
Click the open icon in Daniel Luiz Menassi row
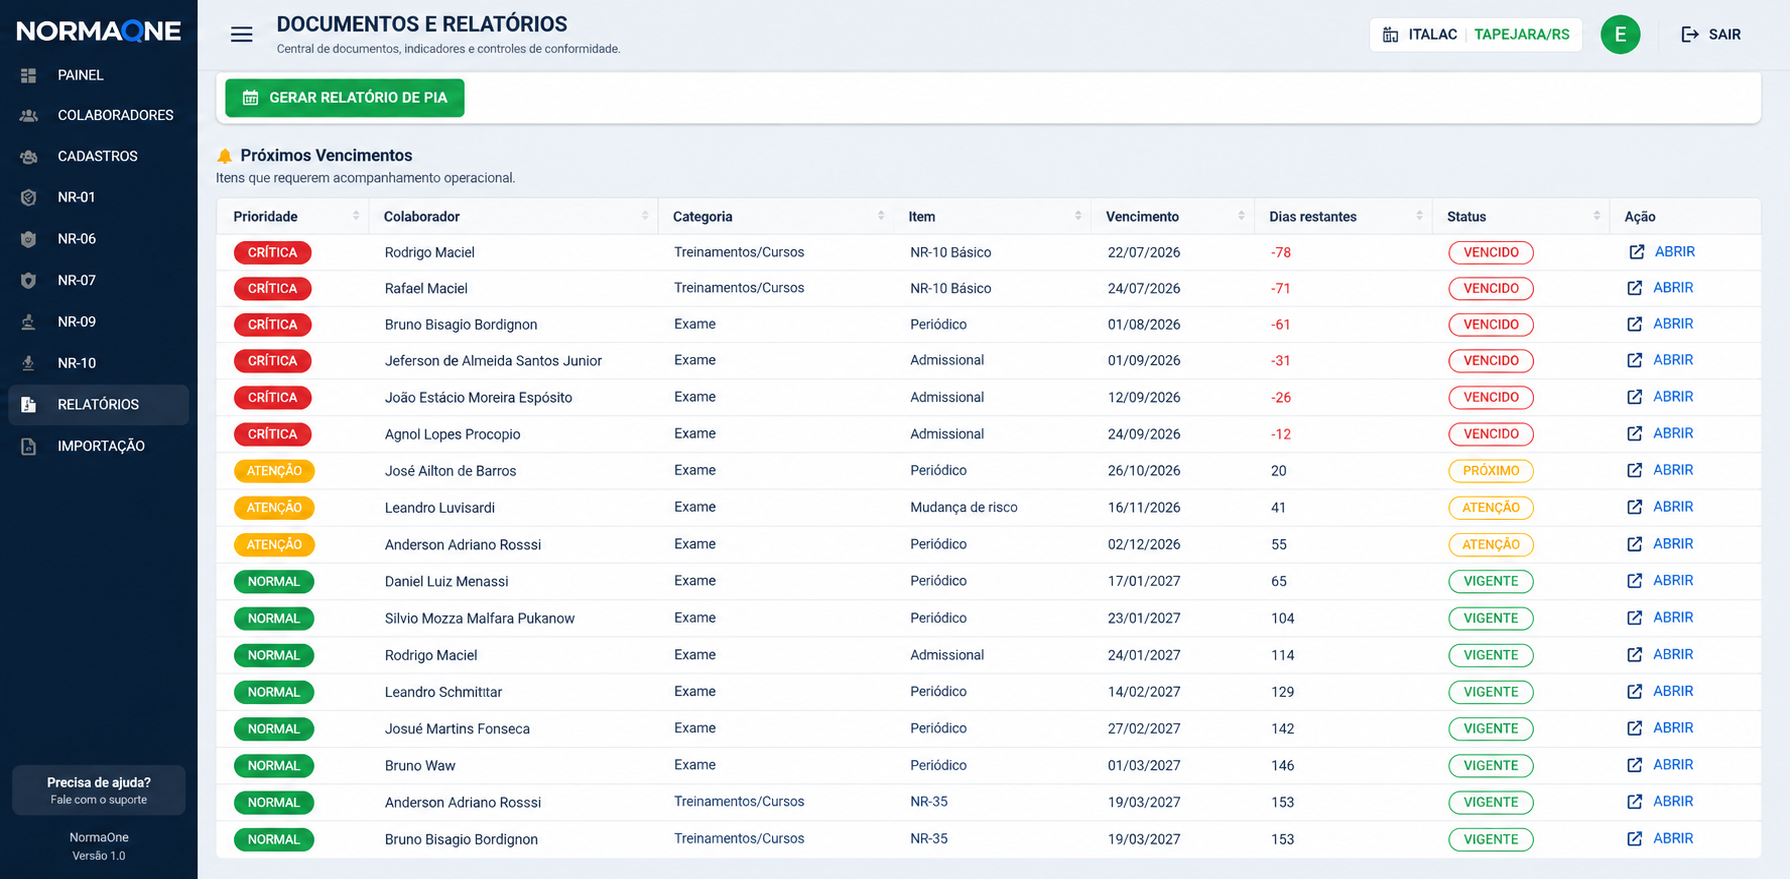[1634, 581]
